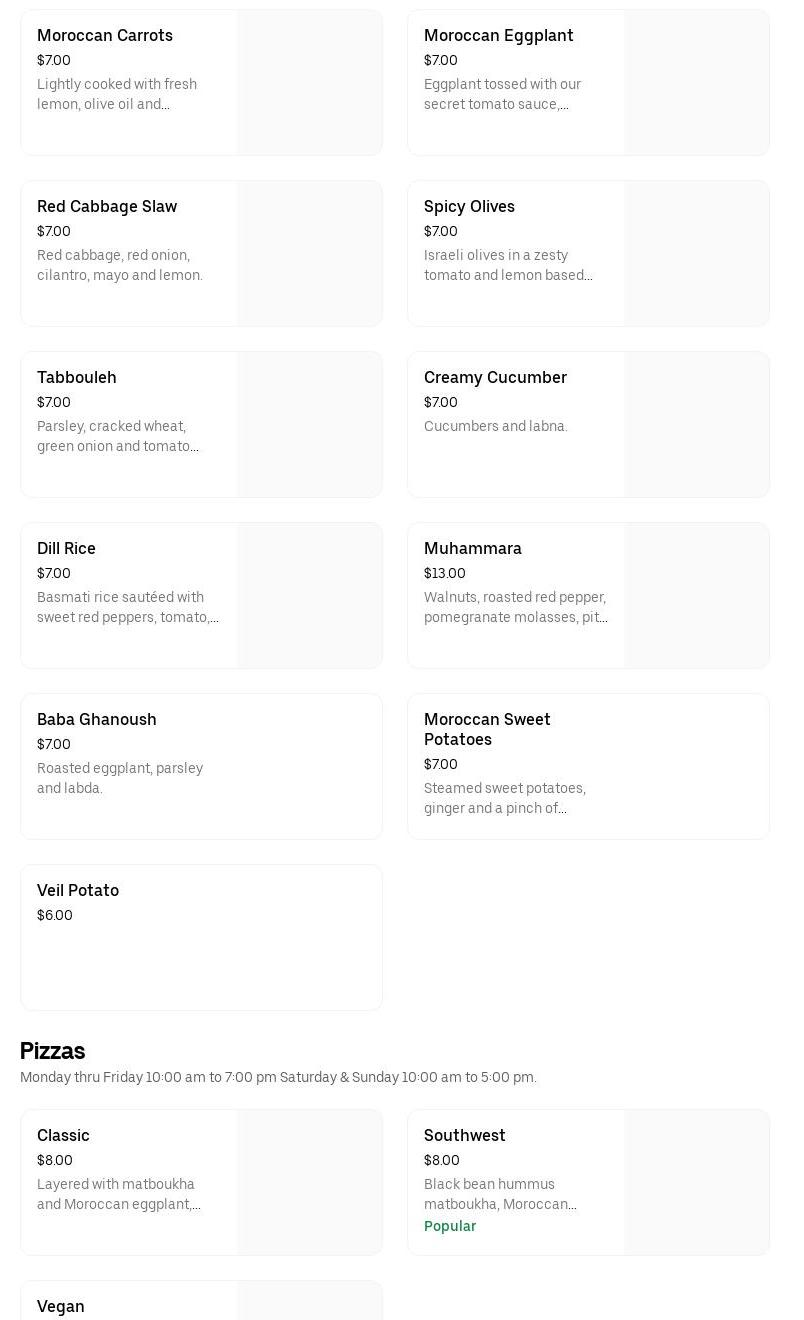Select the Baba Ghanoush card
This screenshot has width=804, height=1320.
pos(201,766)
